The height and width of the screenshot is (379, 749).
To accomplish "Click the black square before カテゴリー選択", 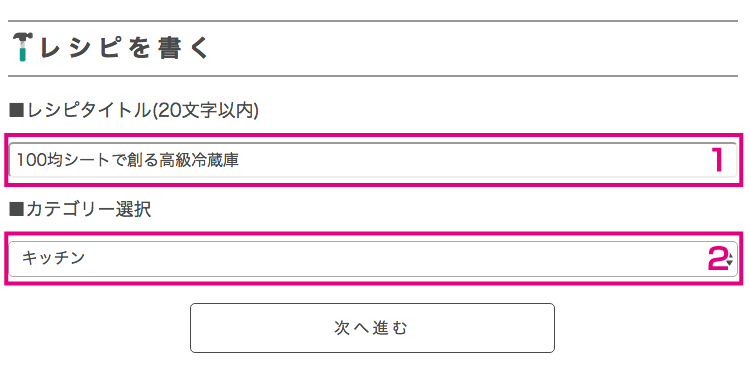I will click(x=17, y=209).
